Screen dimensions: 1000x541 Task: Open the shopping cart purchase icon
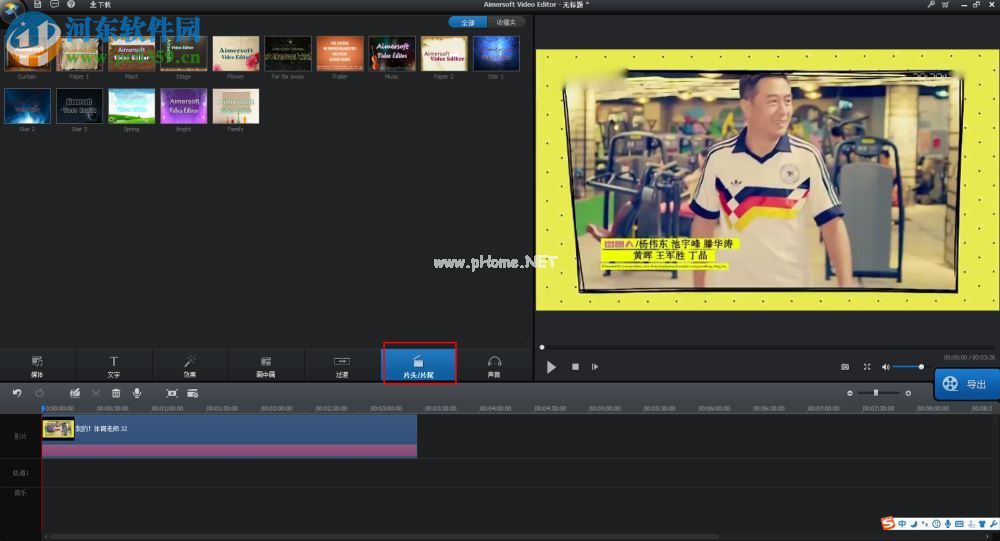(945, 4)
